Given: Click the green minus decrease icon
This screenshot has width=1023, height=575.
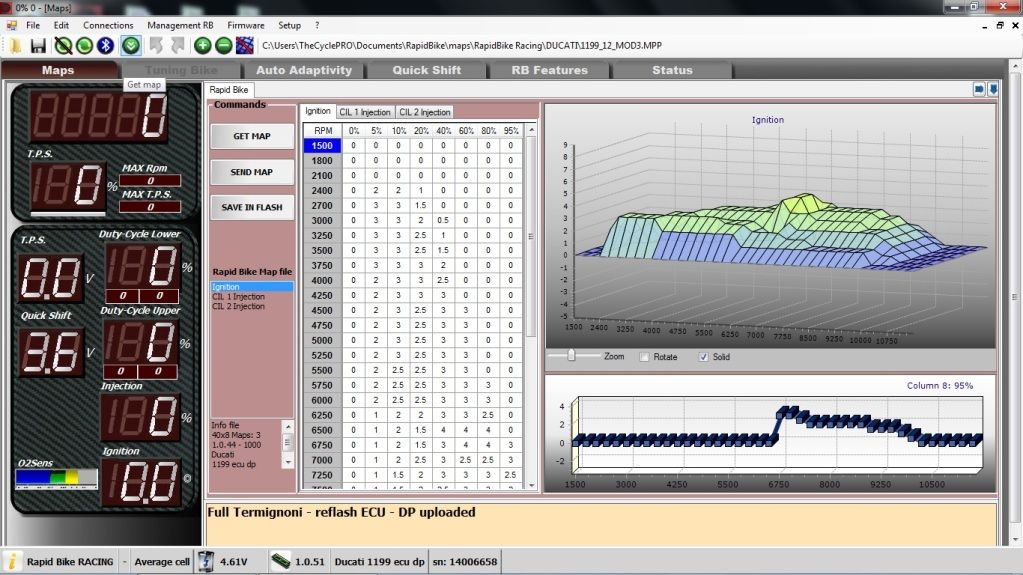Looking at the screenshot, I should click(223, 45).
